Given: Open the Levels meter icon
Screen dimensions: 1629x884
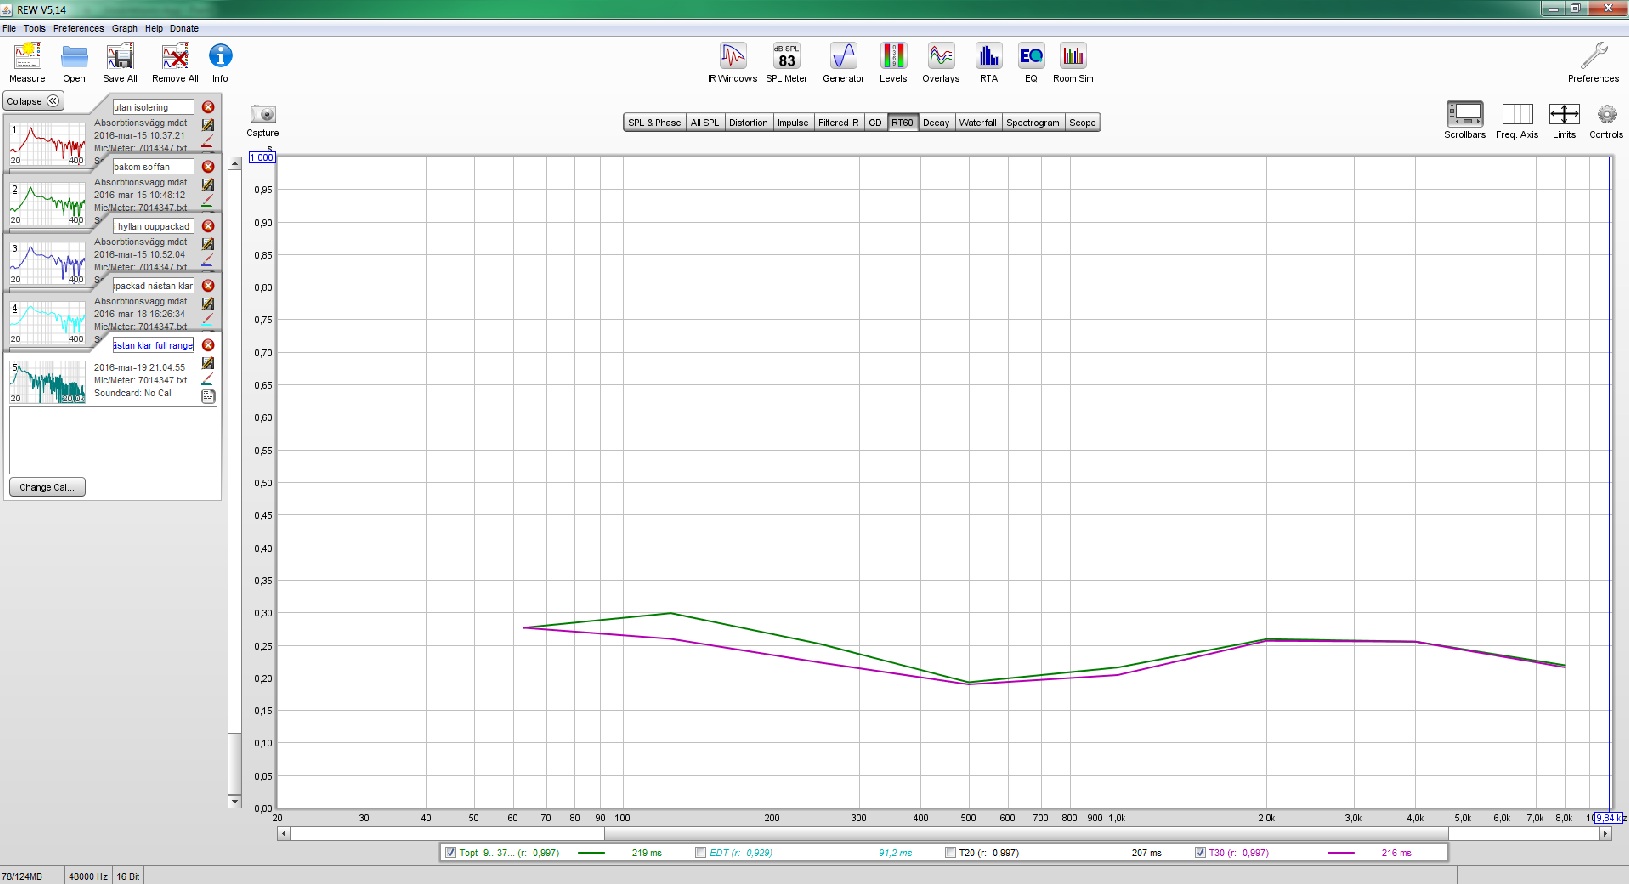Looking at the screenshot, I should click(893, 58).
